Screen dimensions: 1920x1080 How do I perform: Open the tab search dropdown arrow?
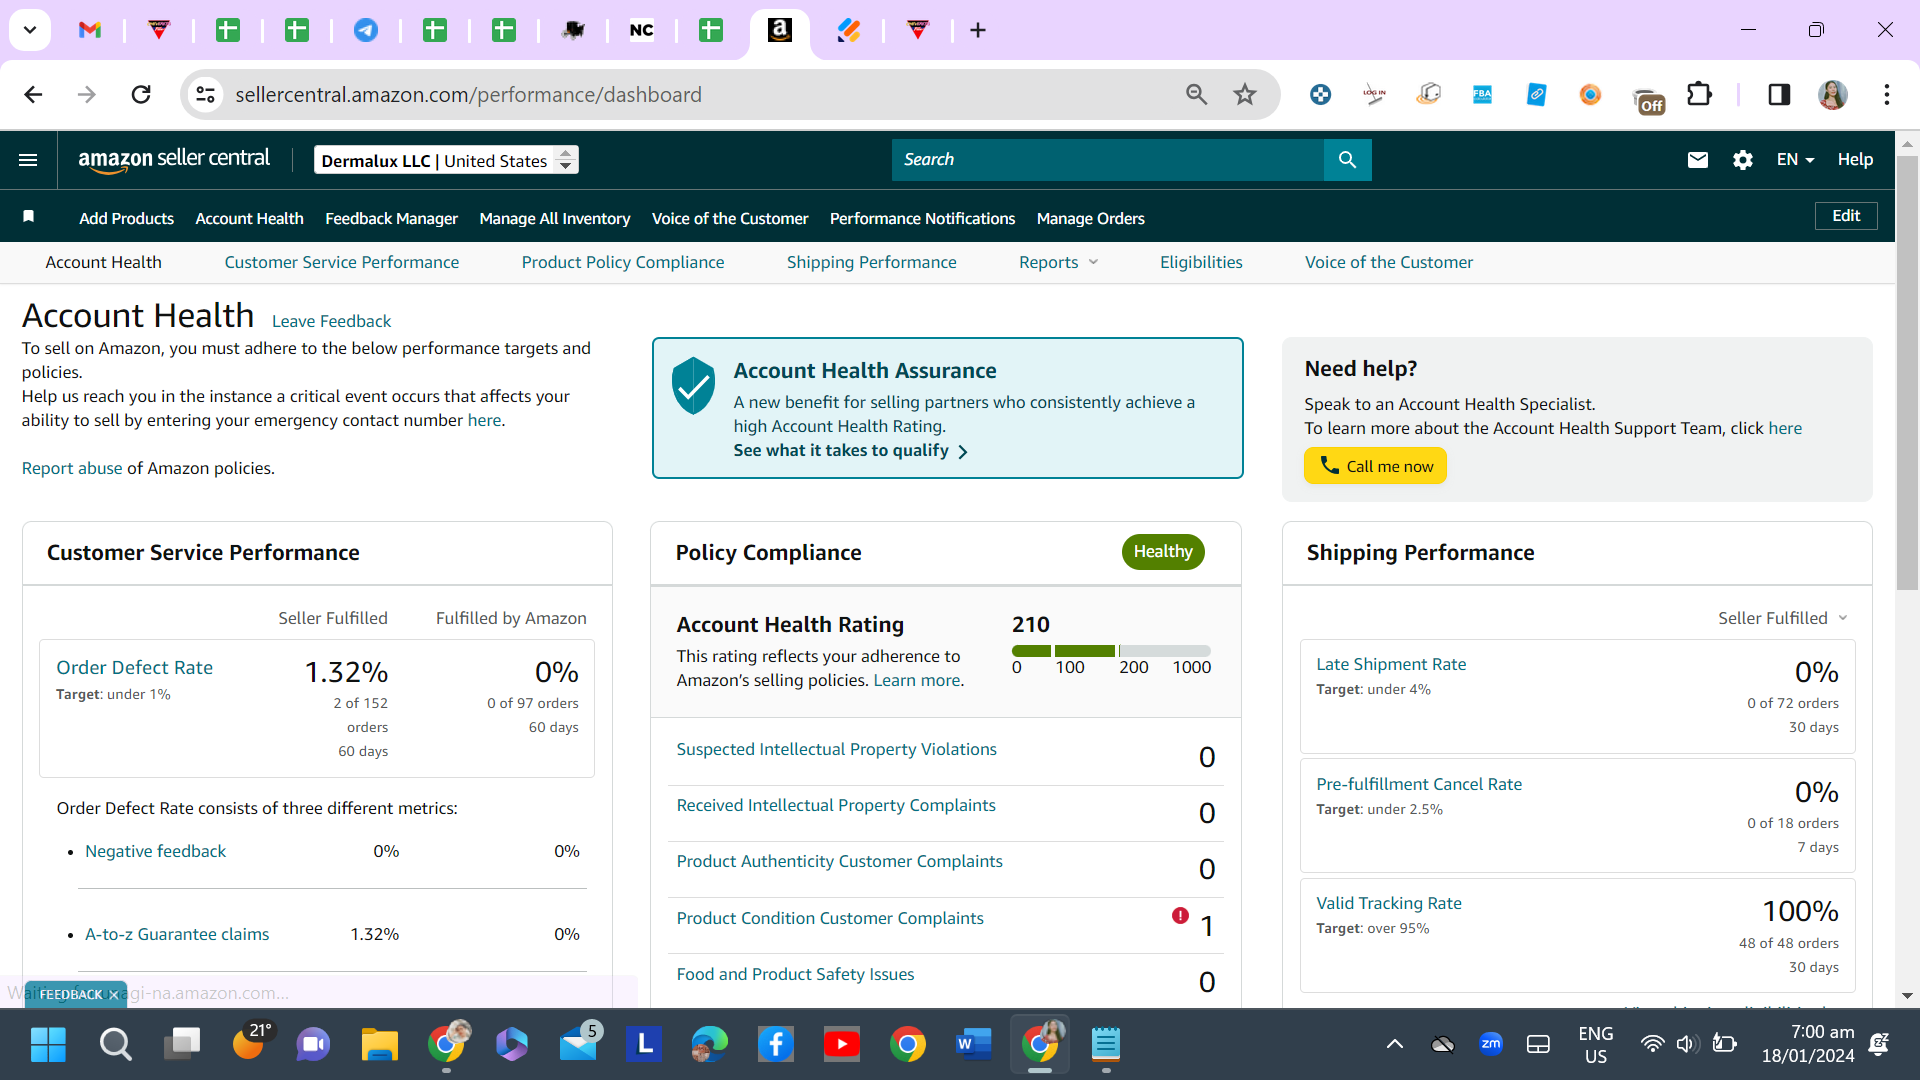pyautogui.click(x=30, y=30)
